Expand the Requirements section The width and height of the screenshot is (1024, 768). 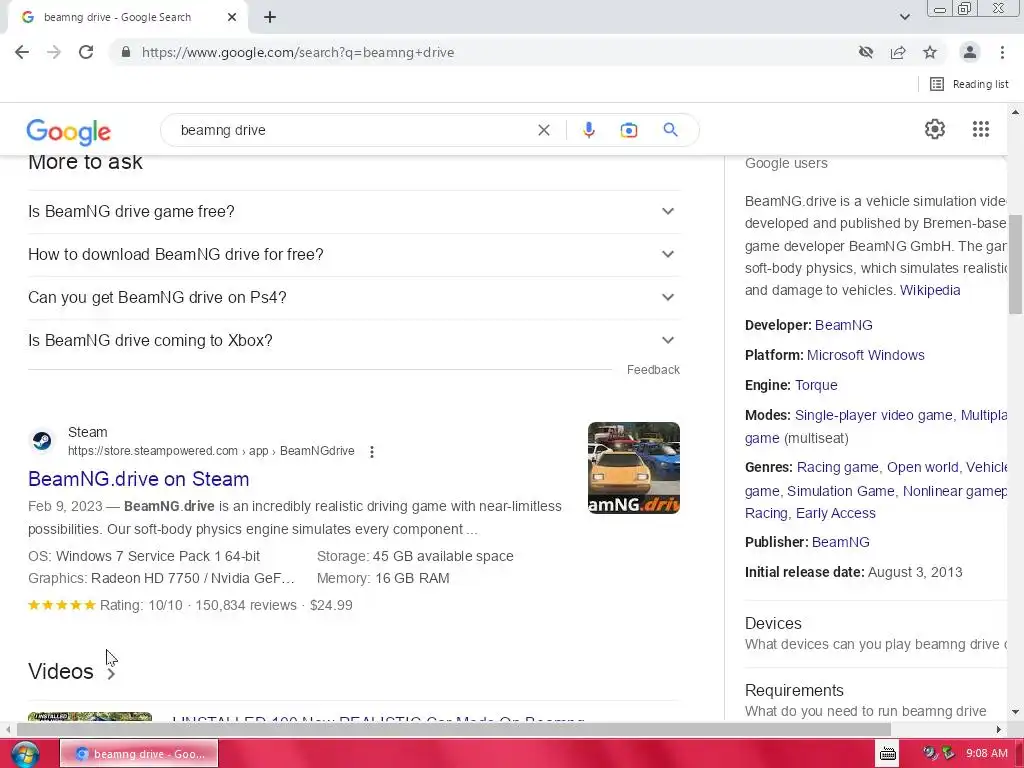[876, 700]
